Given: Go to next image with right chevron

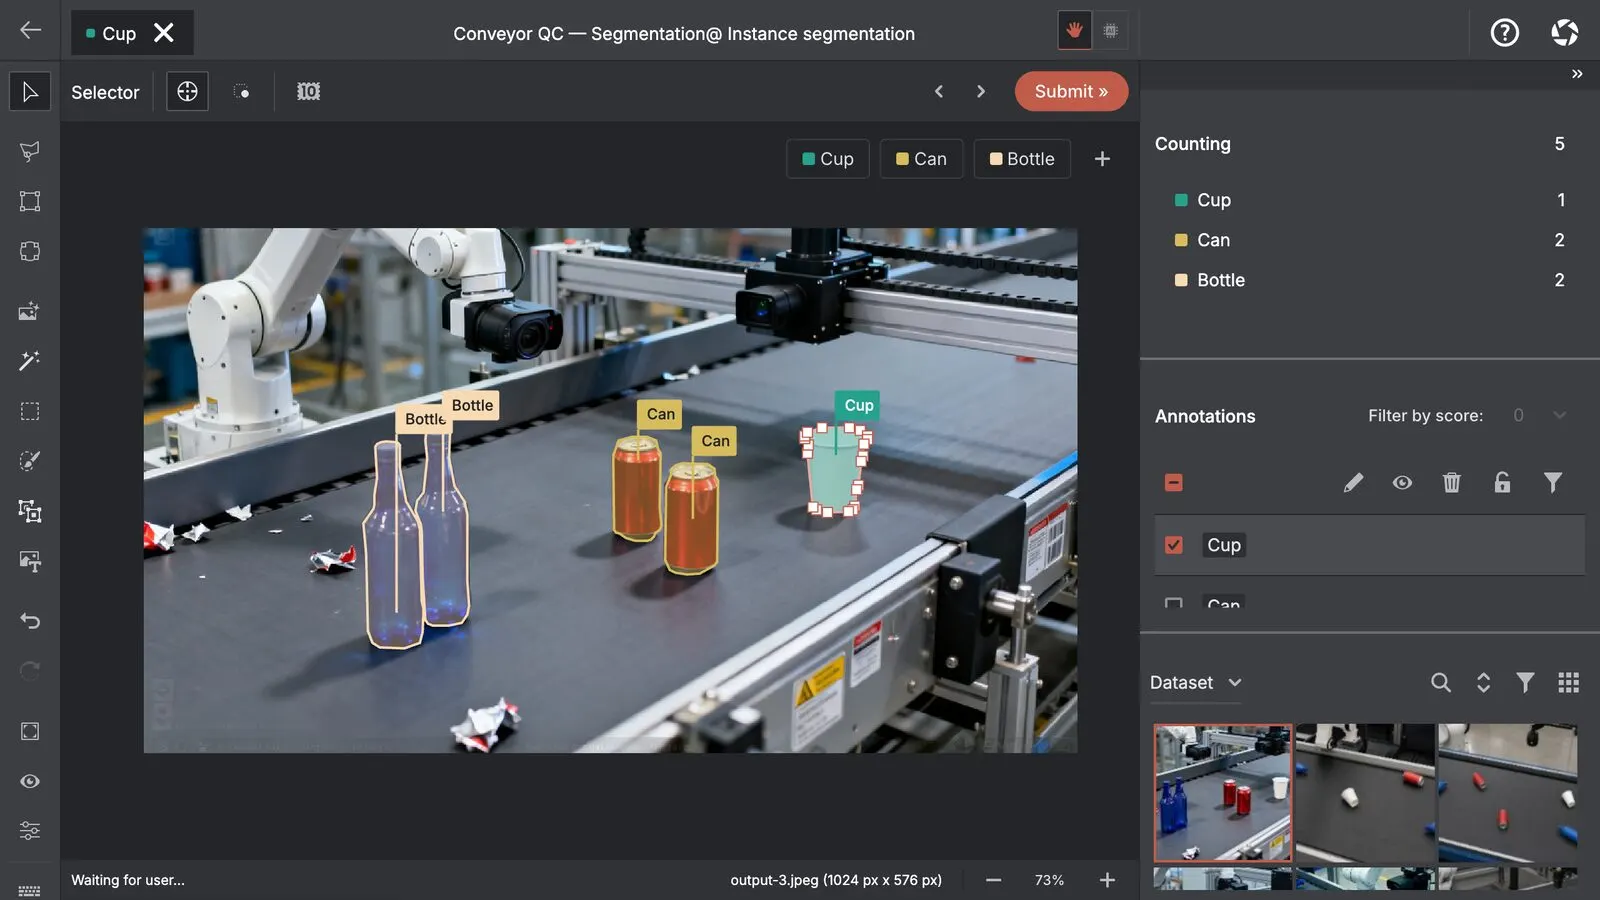Looking at the screenshot, I should [x=981, y=92].
